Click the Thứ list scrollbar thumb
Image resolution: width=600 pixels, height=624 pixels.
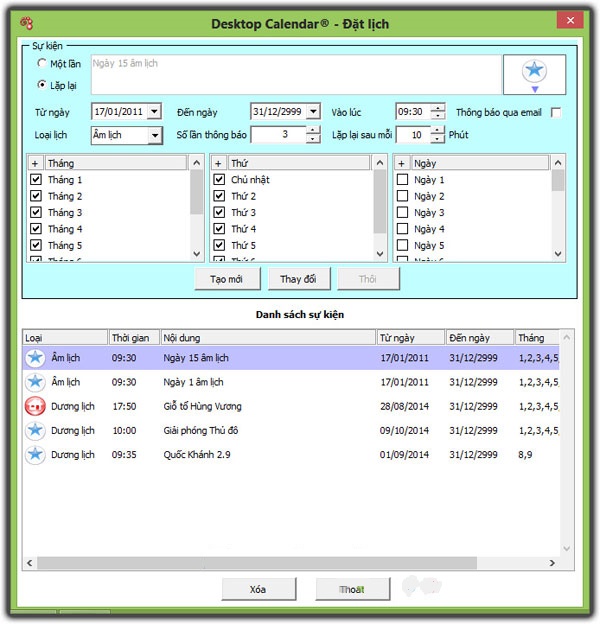pos(380,201)
